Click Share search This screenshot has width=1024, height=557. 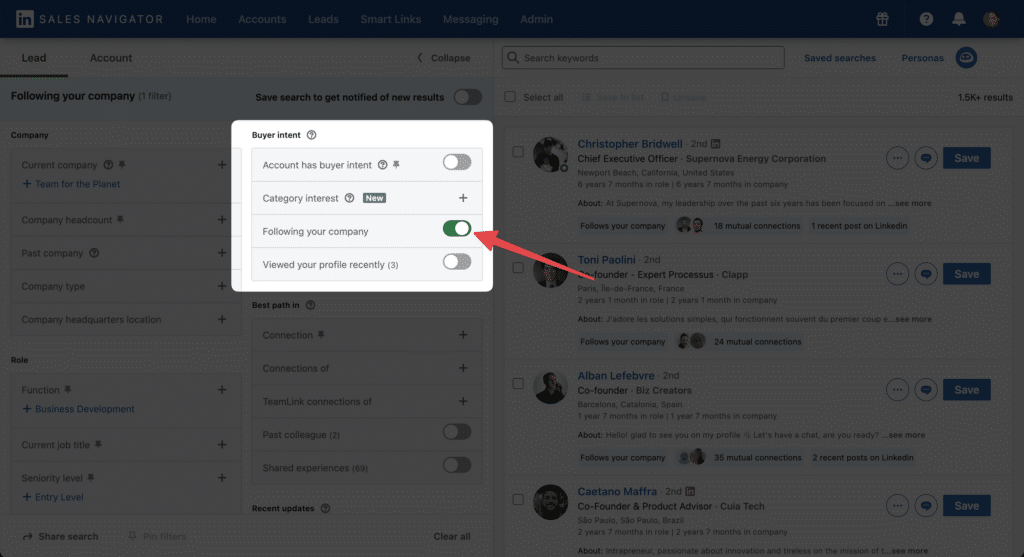(x=60, y=536)
